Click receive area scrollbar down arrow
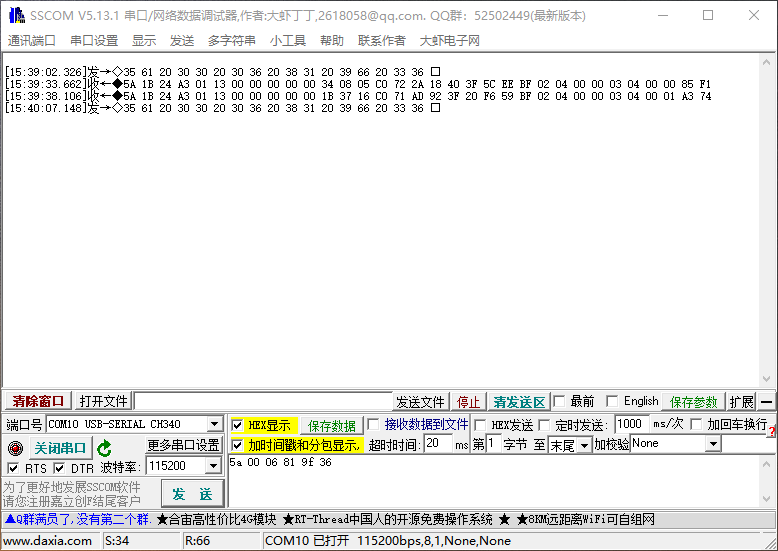Screen dimensions: 778x551 click(767, 379)
